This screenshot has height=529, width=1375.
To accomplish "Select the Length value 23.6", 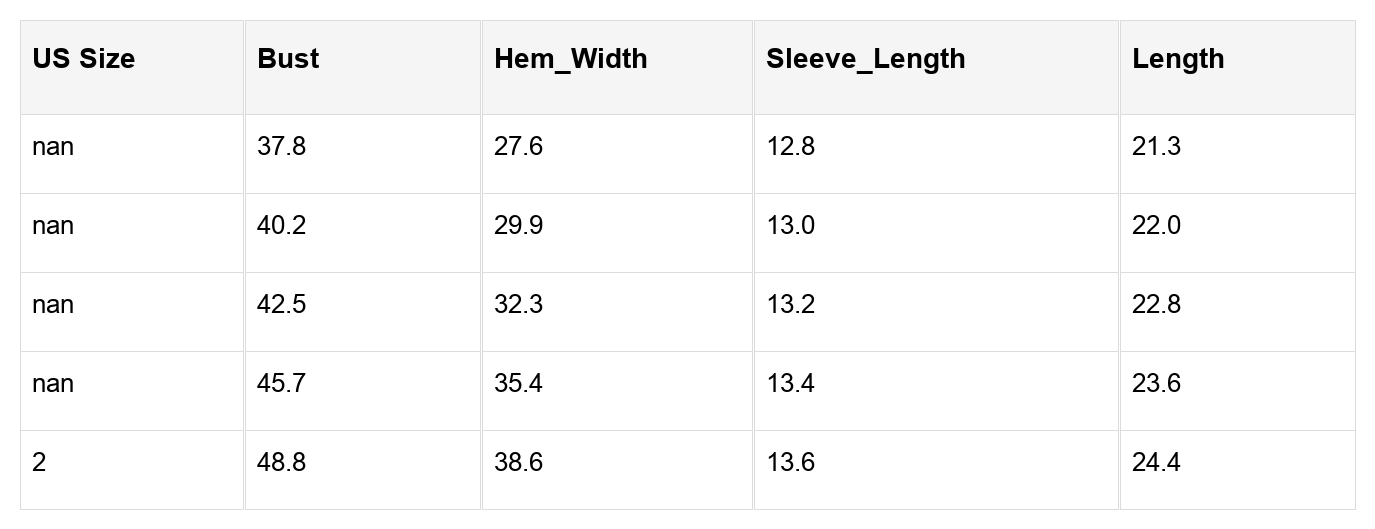I will 1156,384.
